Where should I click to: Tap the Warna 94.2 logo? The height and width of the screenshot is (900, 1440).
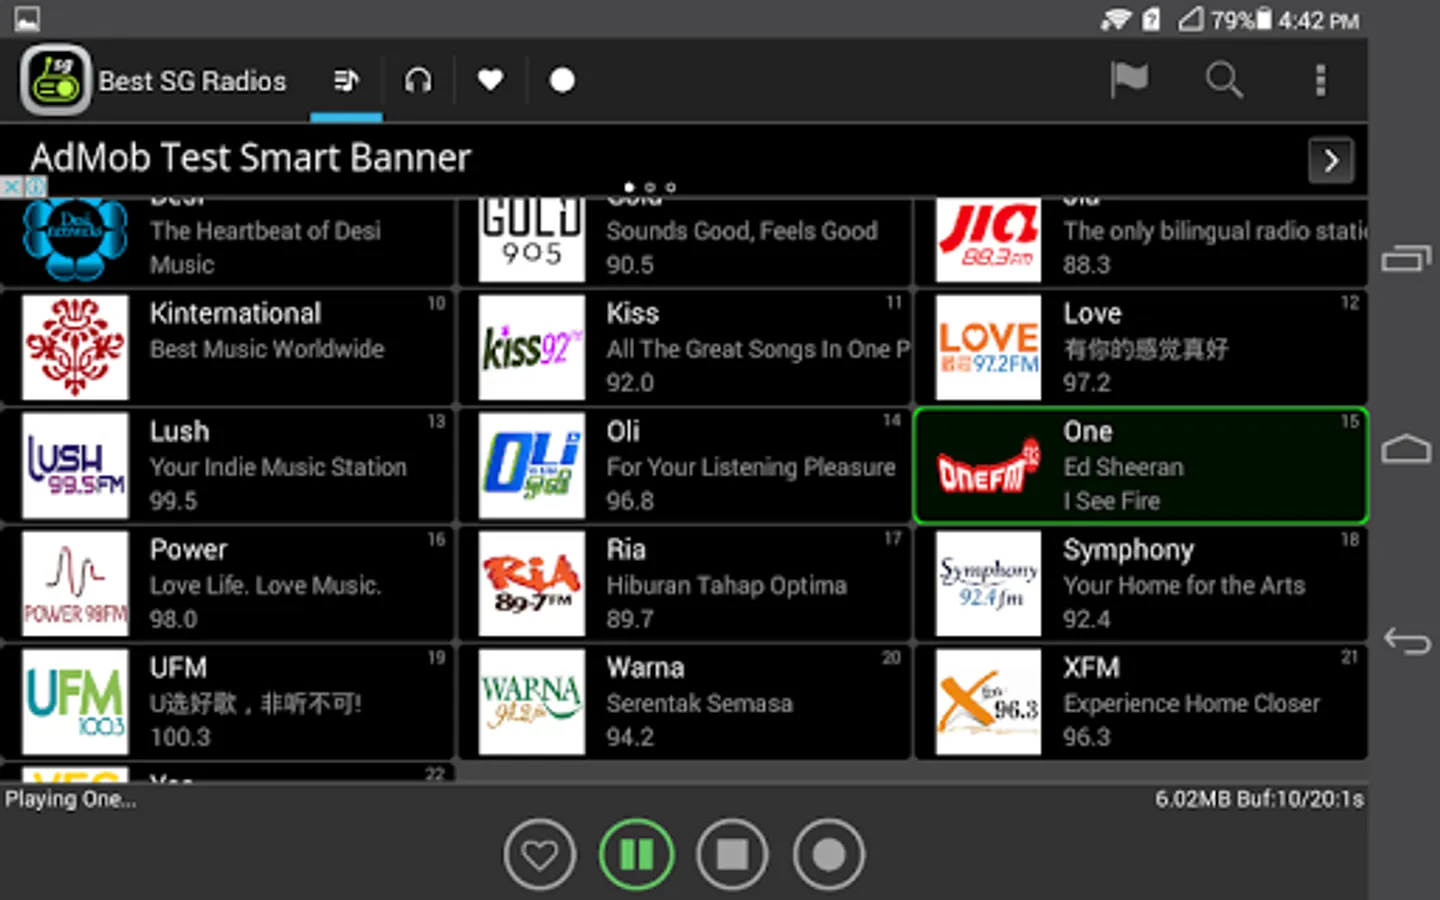pyautogui.click(x=532, y=701)
